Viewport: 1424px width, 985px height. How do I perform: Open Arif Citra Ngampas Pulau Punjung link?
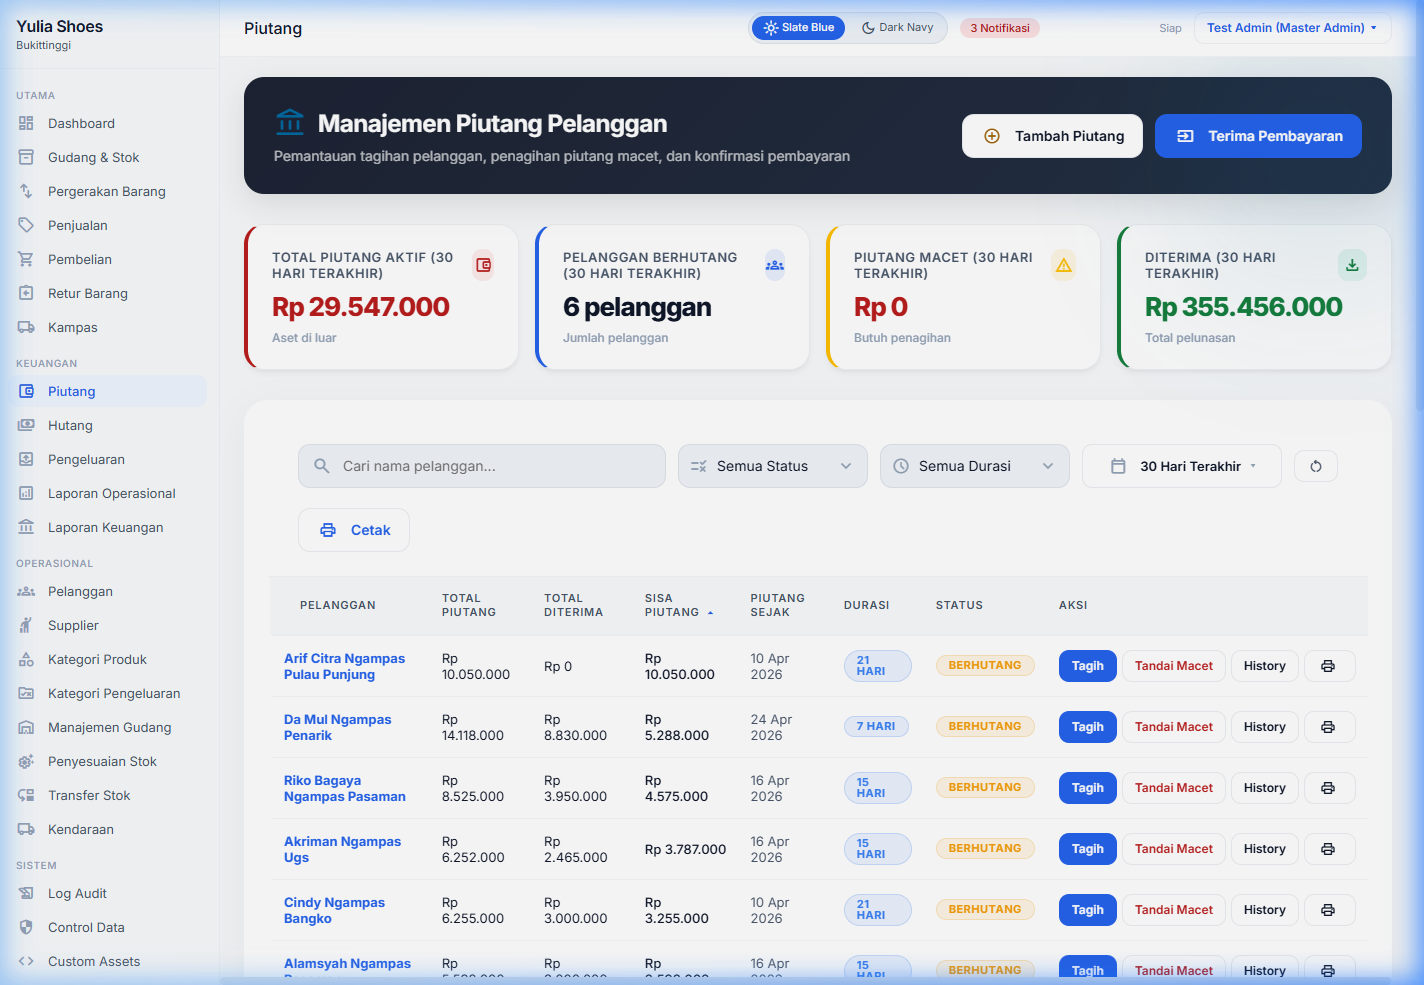[344, 666]
